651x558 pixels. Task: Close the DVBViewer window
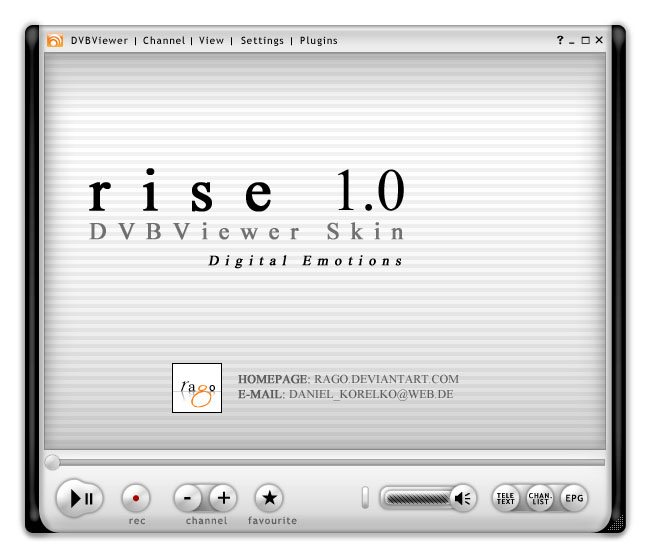coord(599,40)
